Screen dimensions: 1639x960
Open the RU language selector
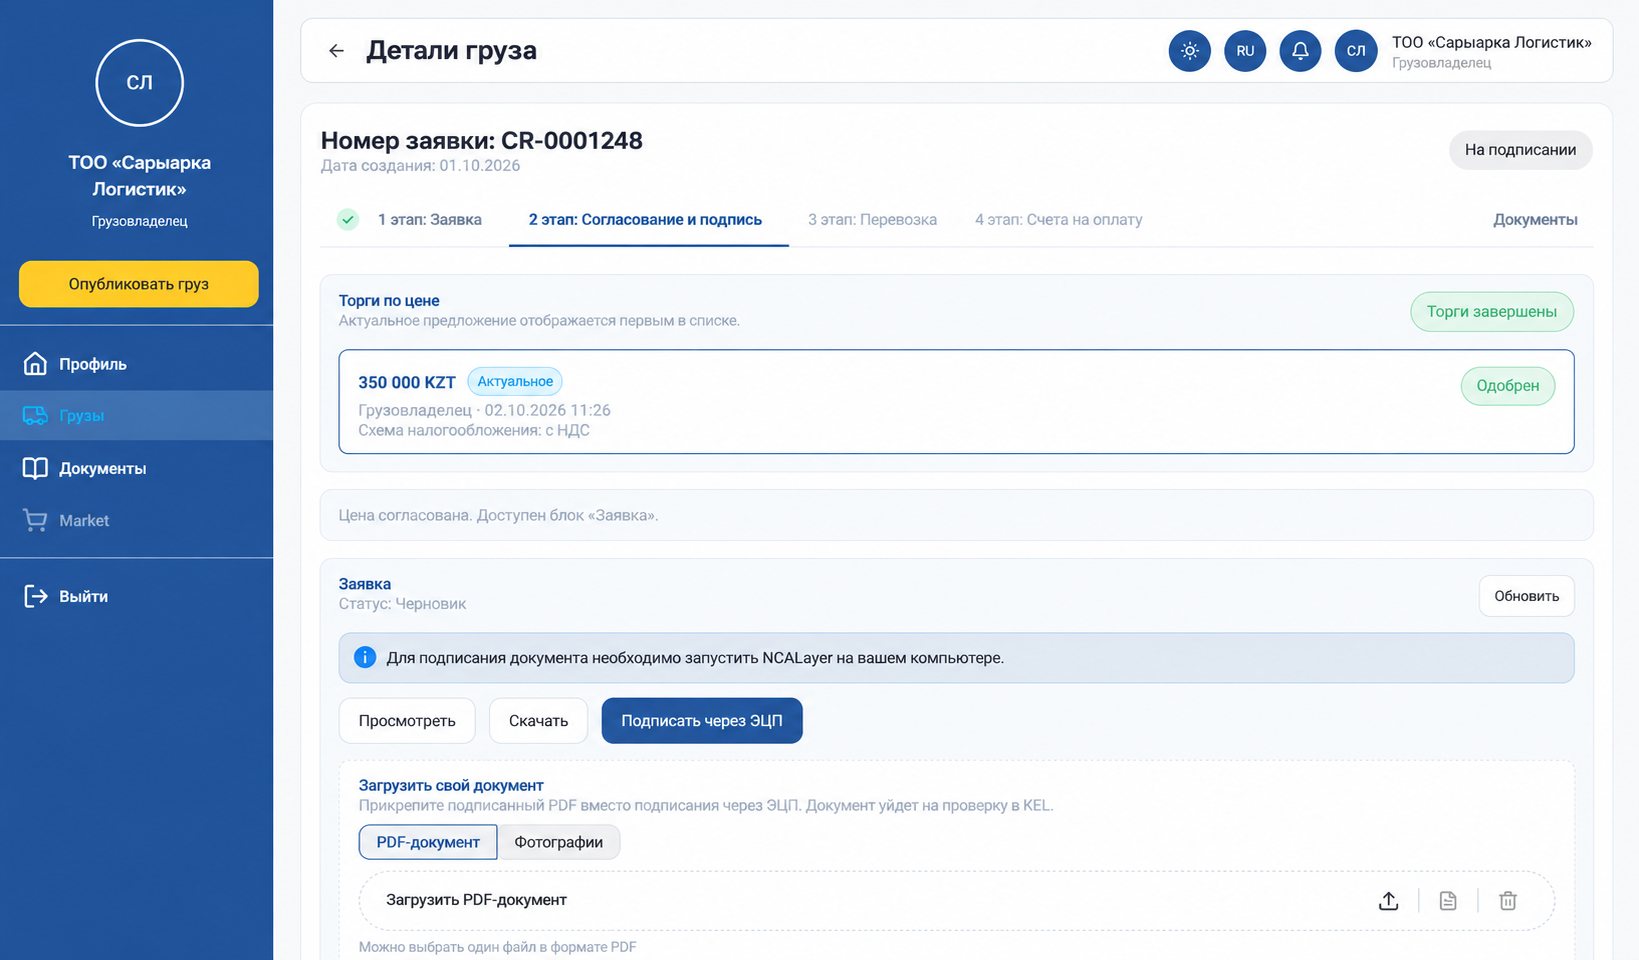1245,51
